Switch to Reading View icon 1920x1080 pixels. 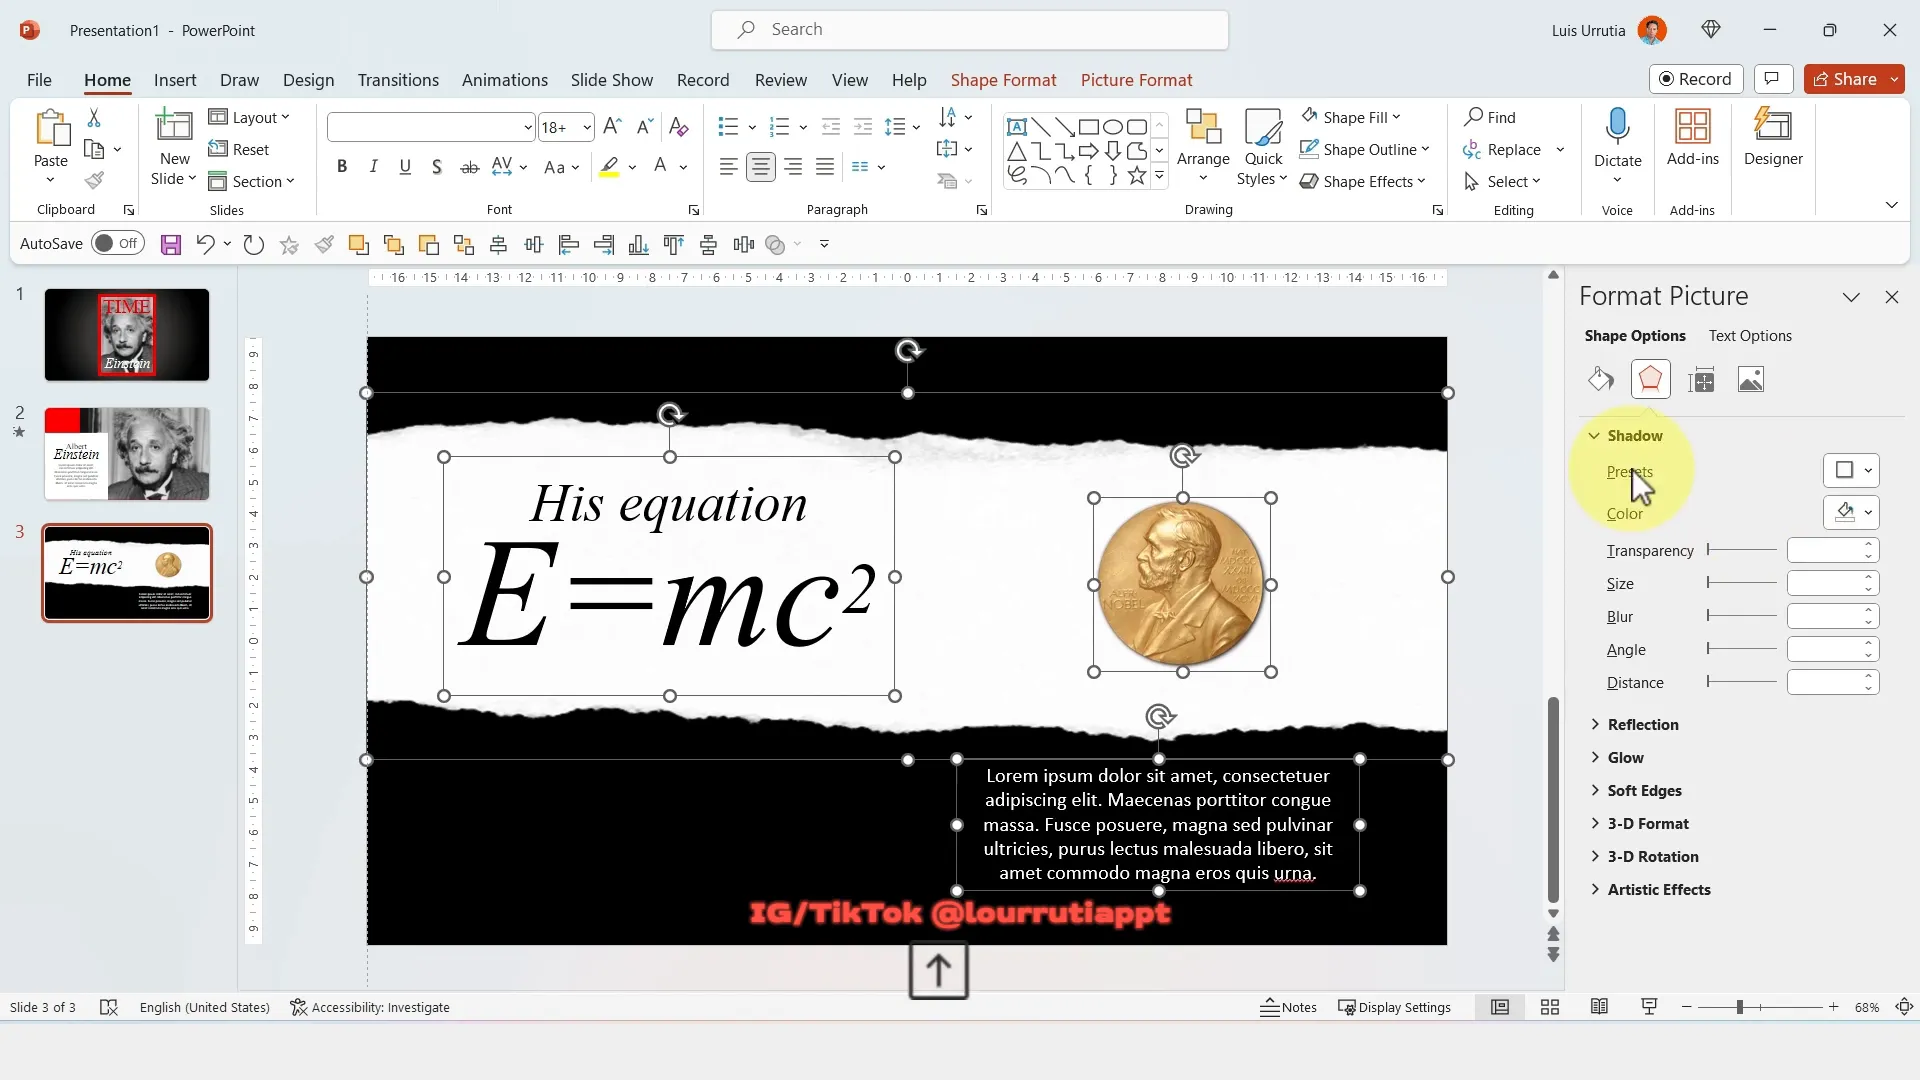[x=1599, y=1007]
